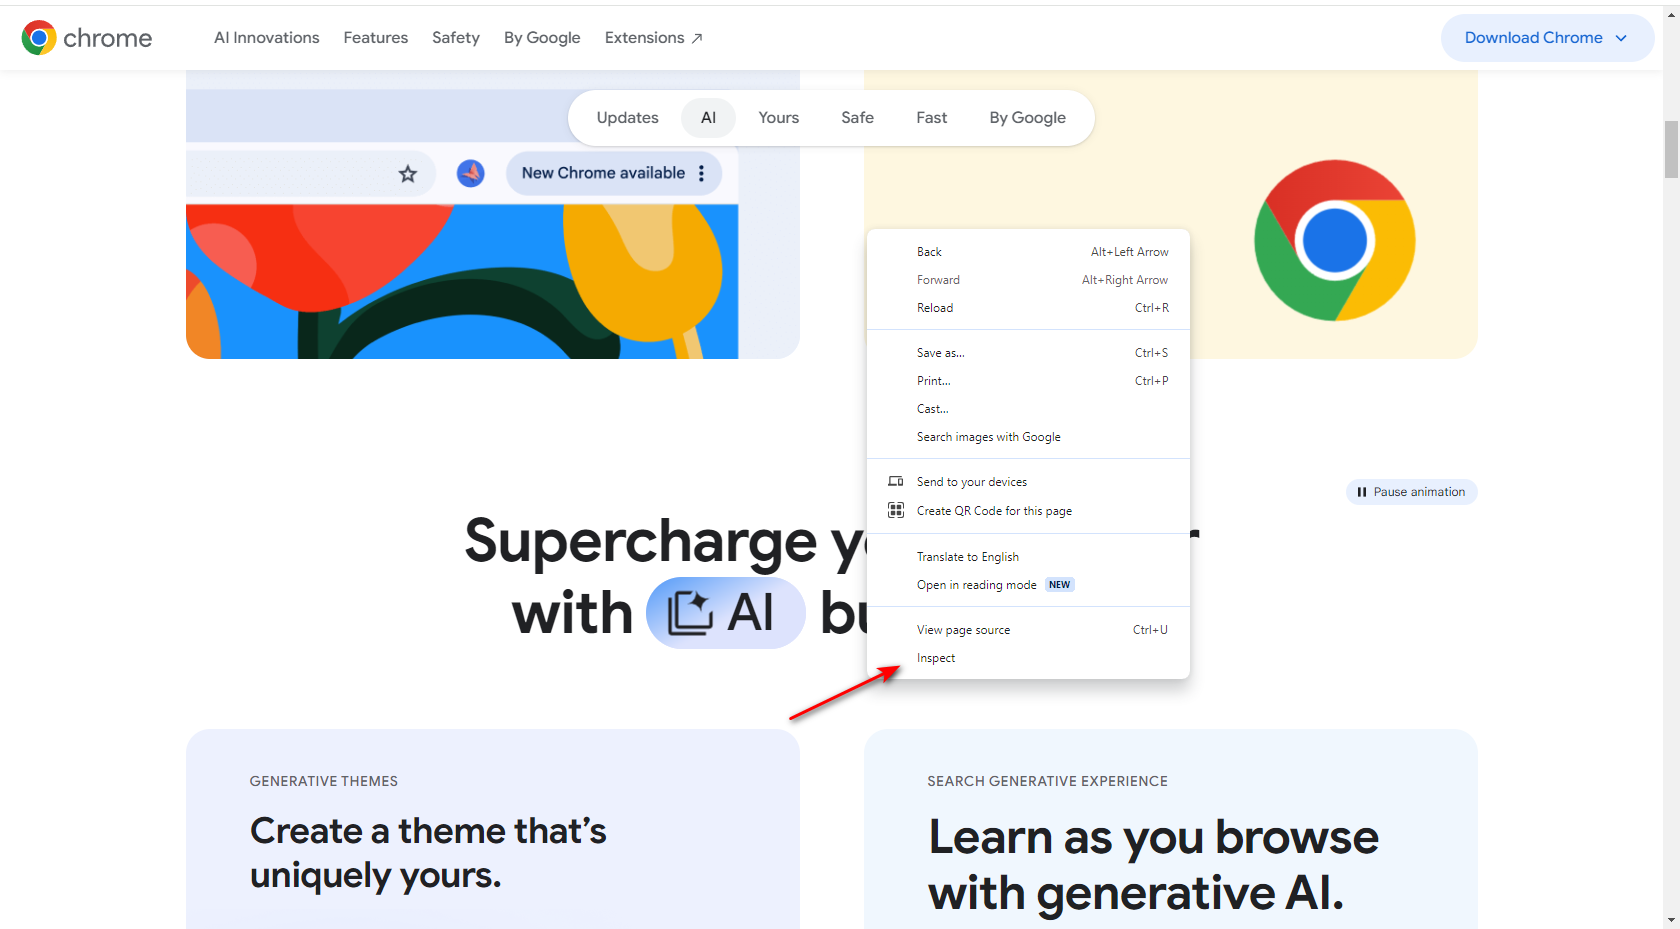Screen dimensions: 1680x929
Task: Click the profile avatar icon in the toolbar illustration
Action: coord(471,173)
